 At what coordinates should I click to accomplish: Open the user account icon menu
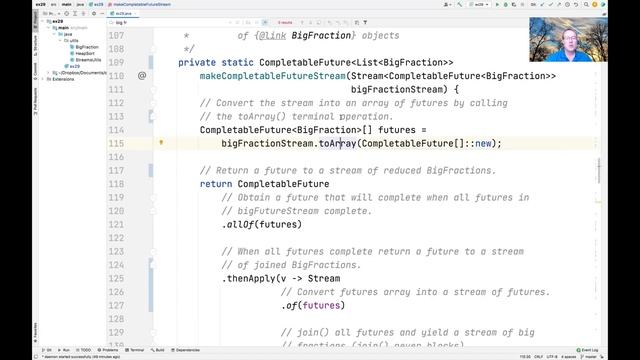447,4
